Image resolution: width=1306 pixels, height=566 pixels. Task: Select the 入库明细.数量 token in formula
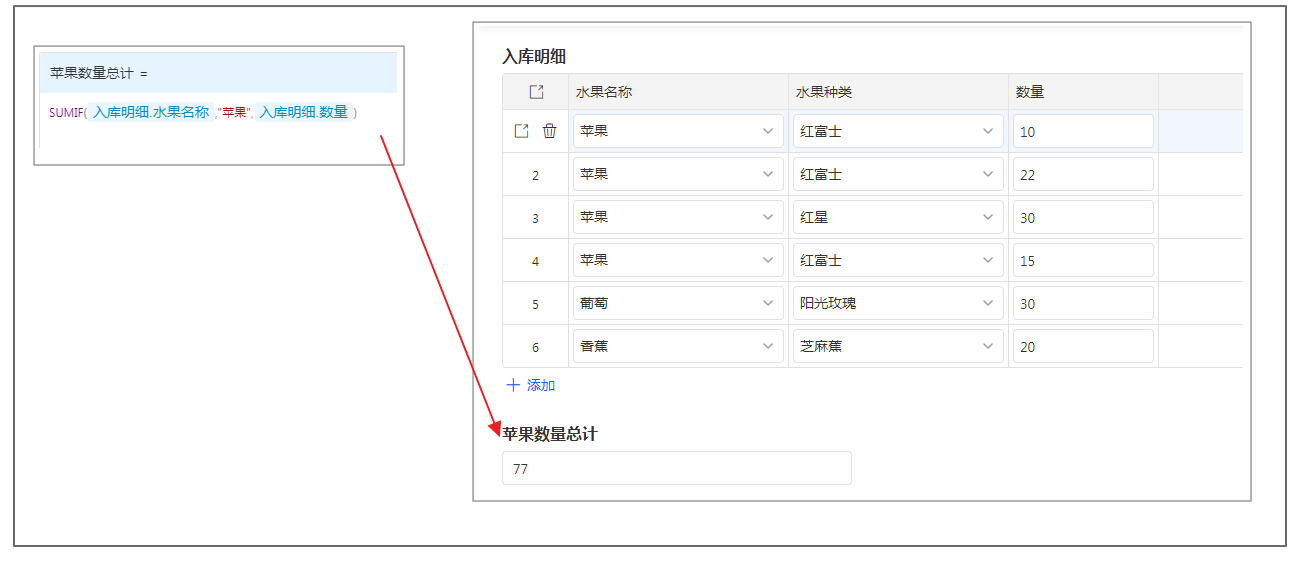[x=303, y=113]
